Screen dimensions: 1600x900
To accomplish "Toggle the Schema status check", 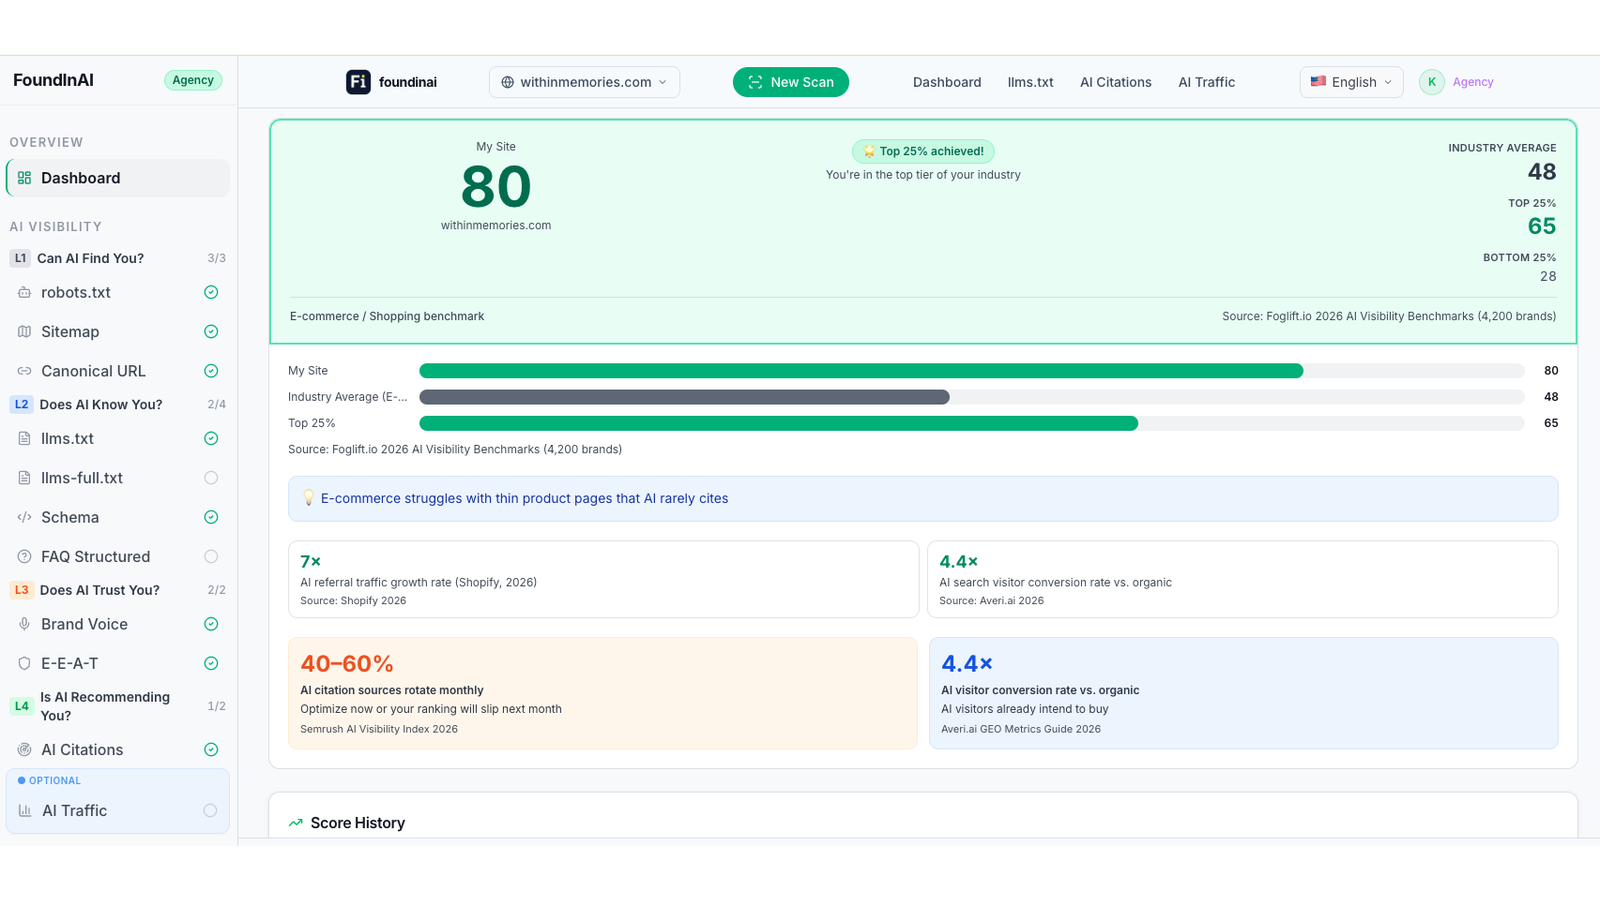I will (x=211, y=517).
